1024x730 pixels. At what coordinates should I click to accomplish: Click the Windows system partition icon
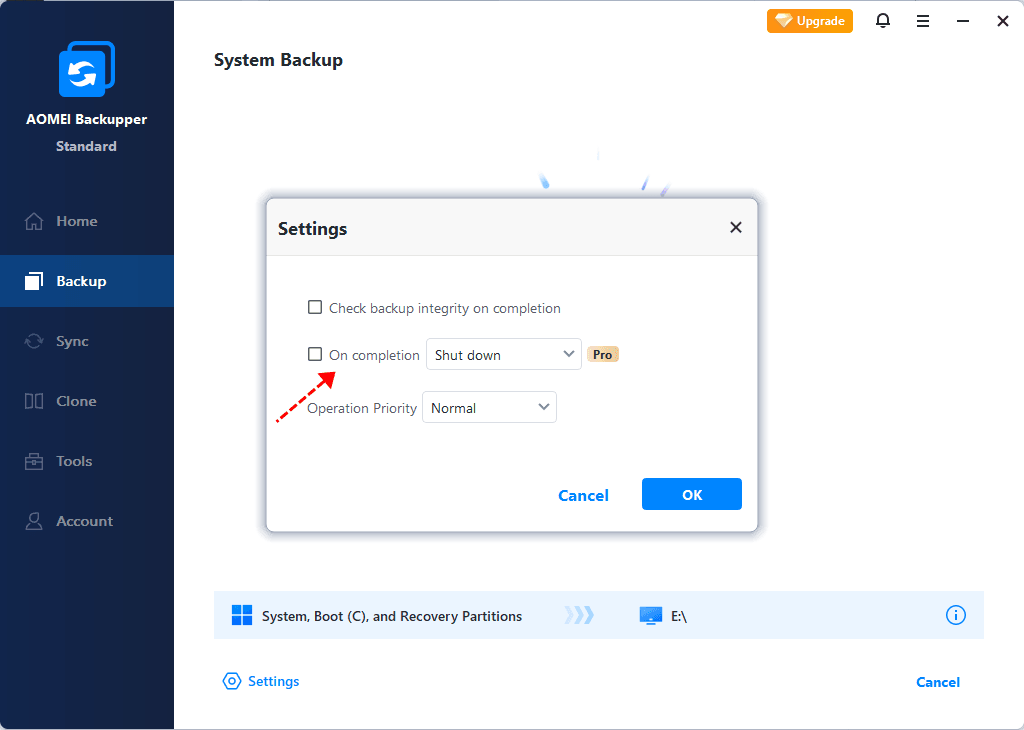242,615
